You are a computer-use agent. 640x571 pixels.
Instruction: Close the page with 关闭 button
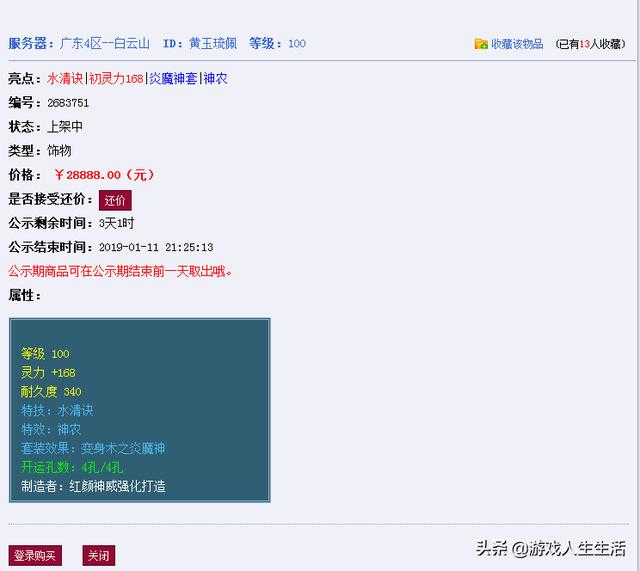click(98, 555)
